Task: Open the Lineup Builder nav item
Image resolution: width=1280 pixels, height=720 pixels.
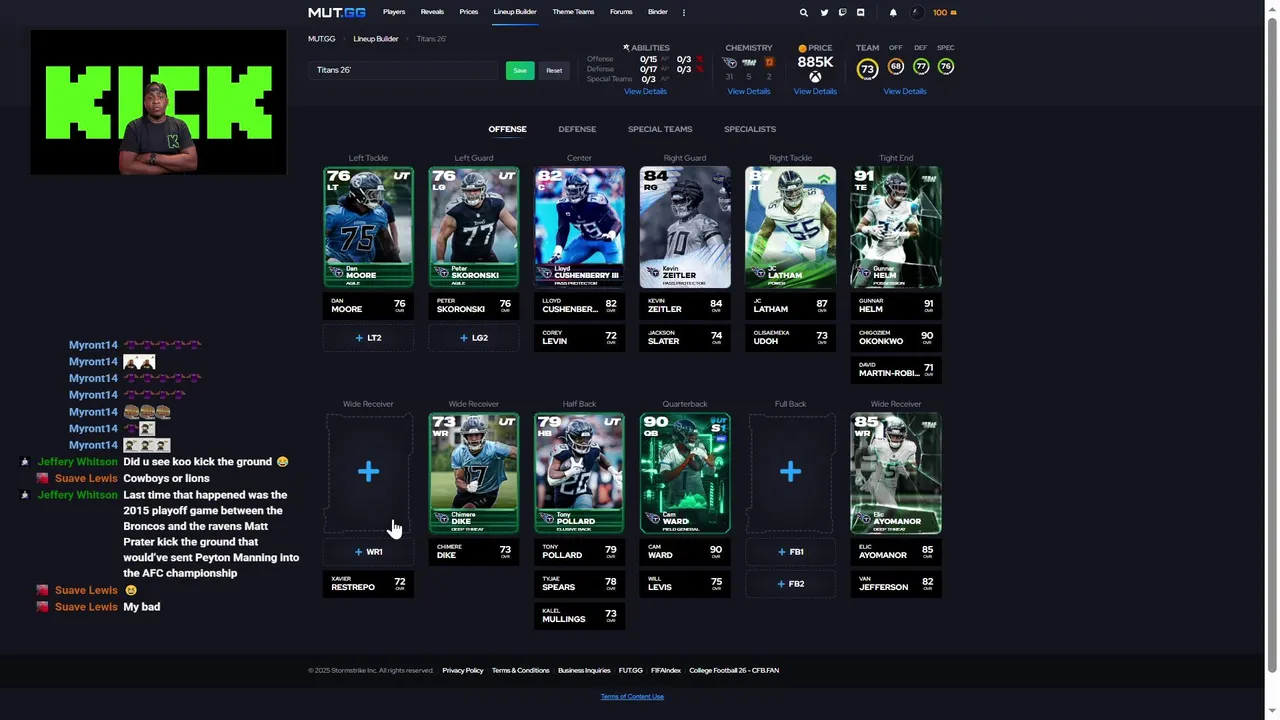Action: [x=515, y=12]
